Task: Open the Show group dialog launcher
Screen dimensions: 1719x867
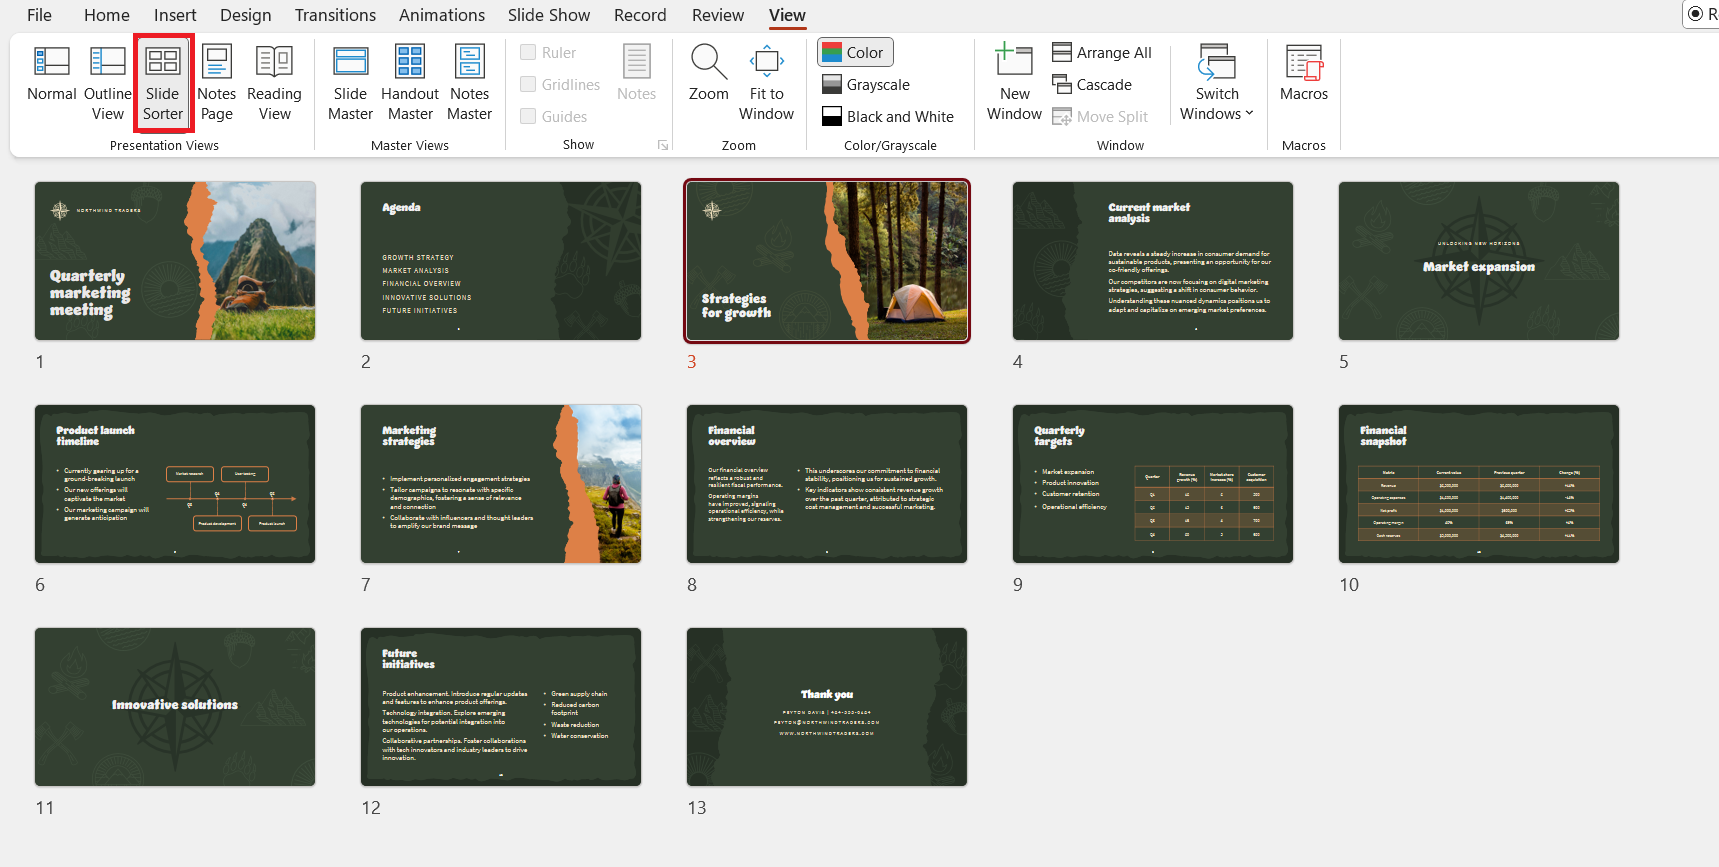Action: pos(663,145)
